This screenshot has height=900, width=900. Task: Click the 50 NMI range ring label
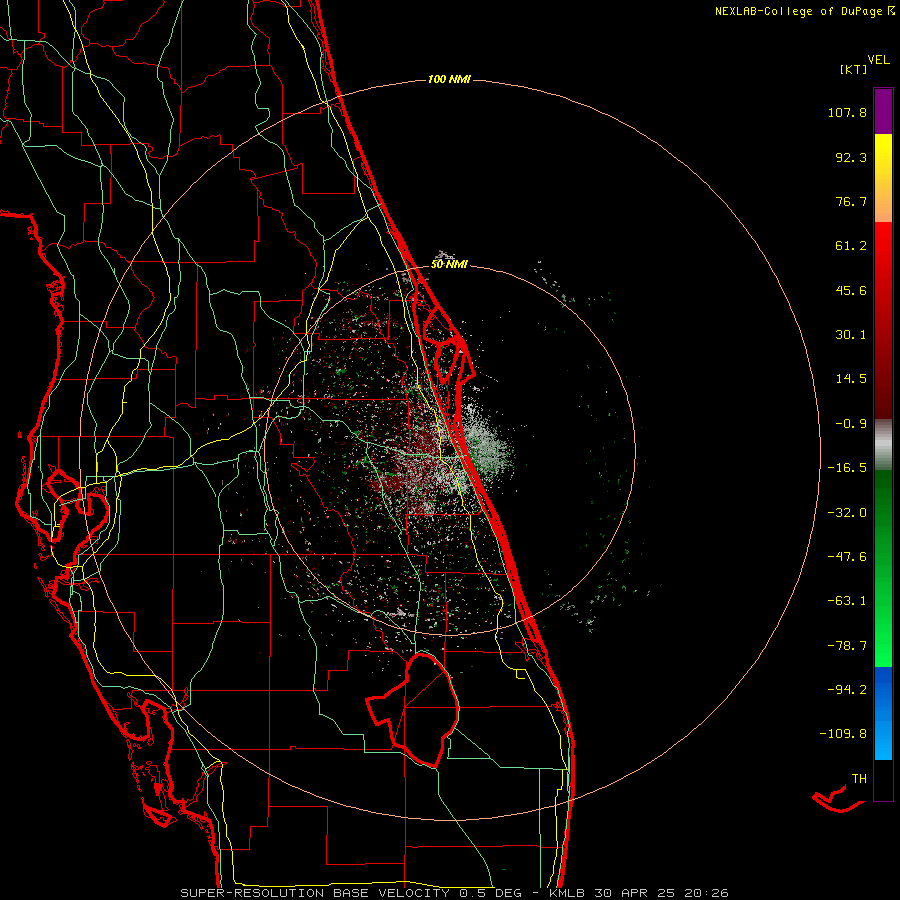(x=449, y=265)
